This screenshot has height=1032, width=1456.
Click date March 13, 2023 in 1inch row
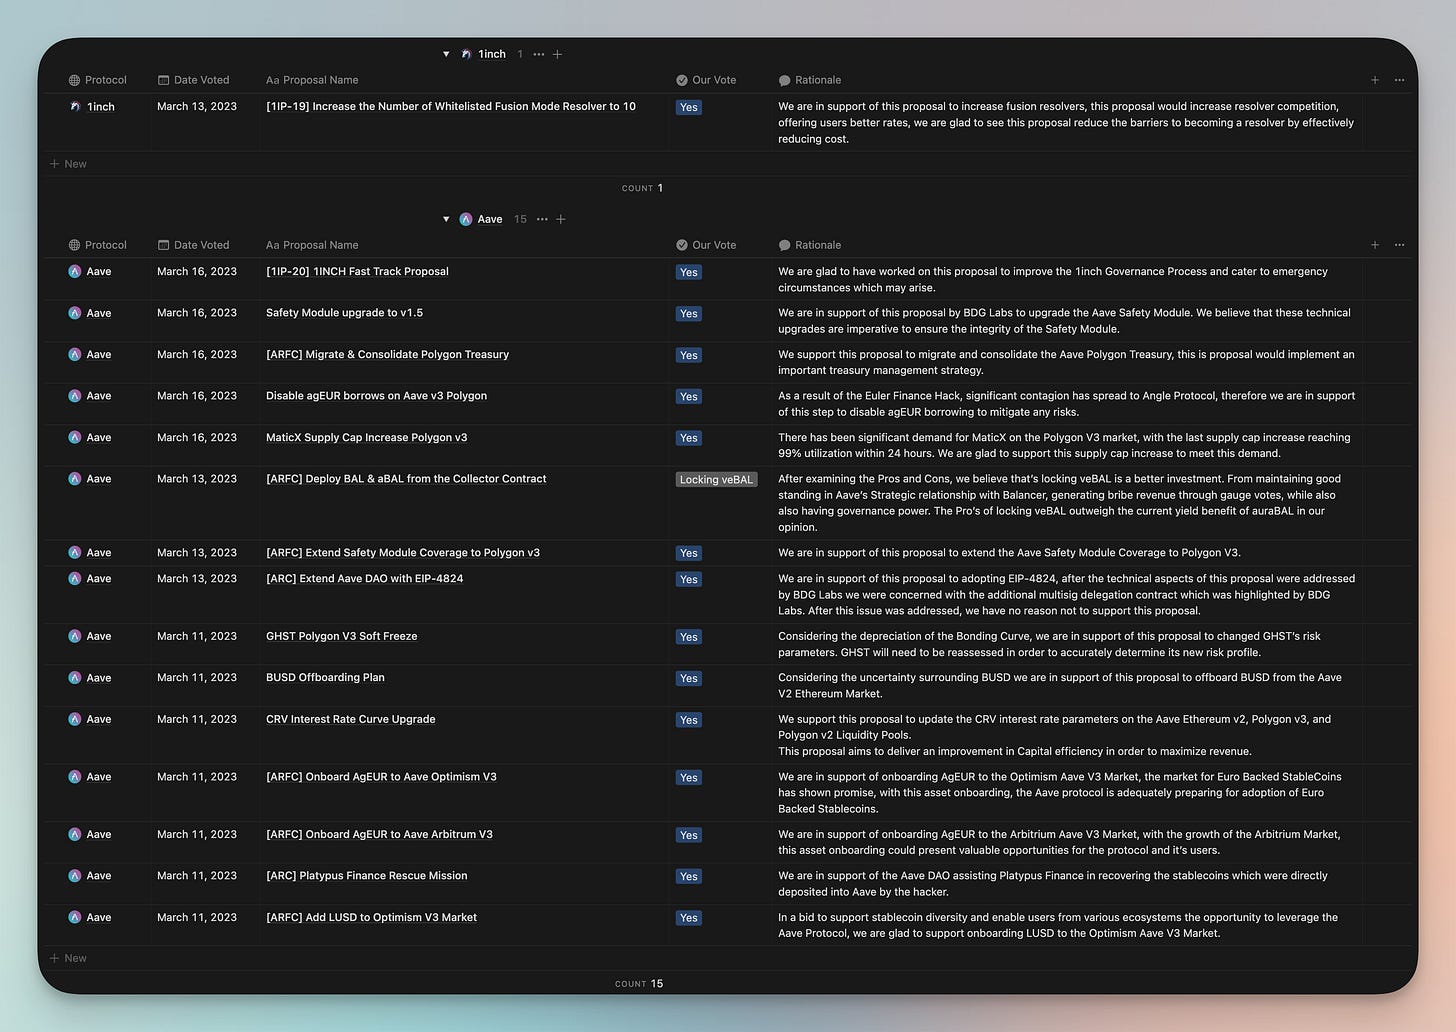click(x=197, y=106)
